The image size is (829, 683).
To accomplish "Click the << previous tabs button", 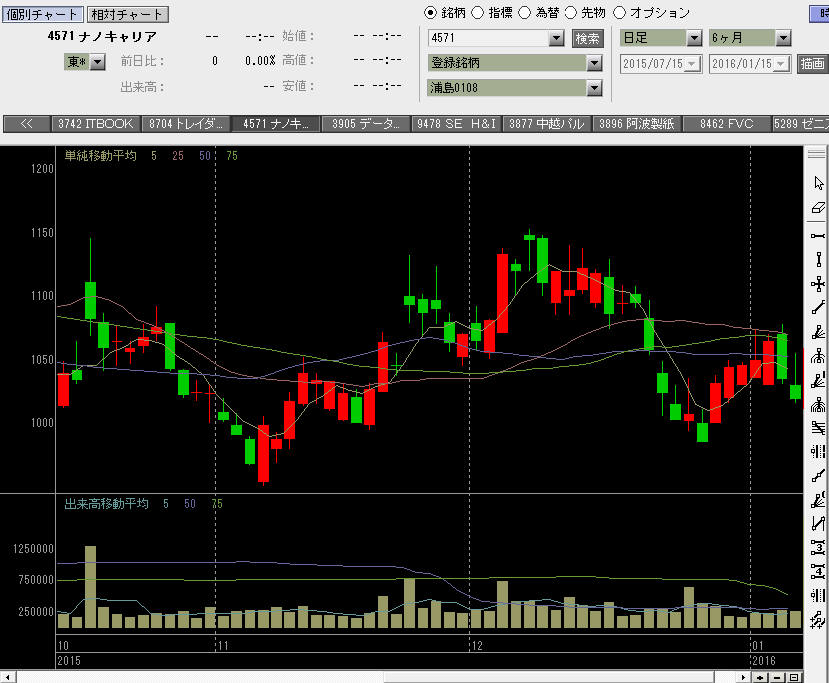I will point(26,124).
